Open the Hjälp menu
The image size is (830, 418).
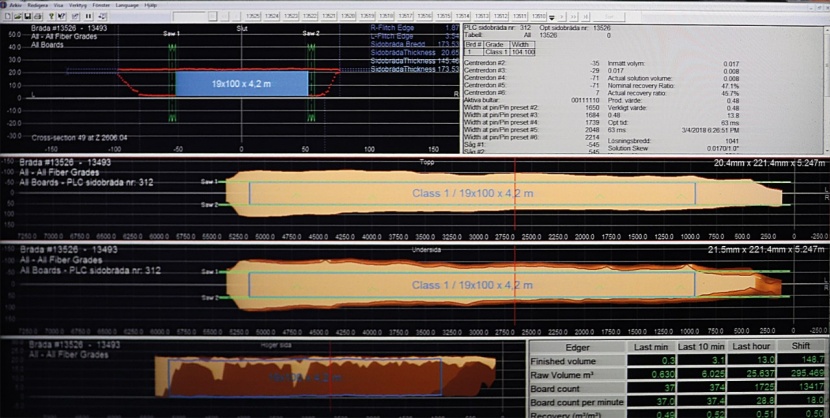point(150,5)
